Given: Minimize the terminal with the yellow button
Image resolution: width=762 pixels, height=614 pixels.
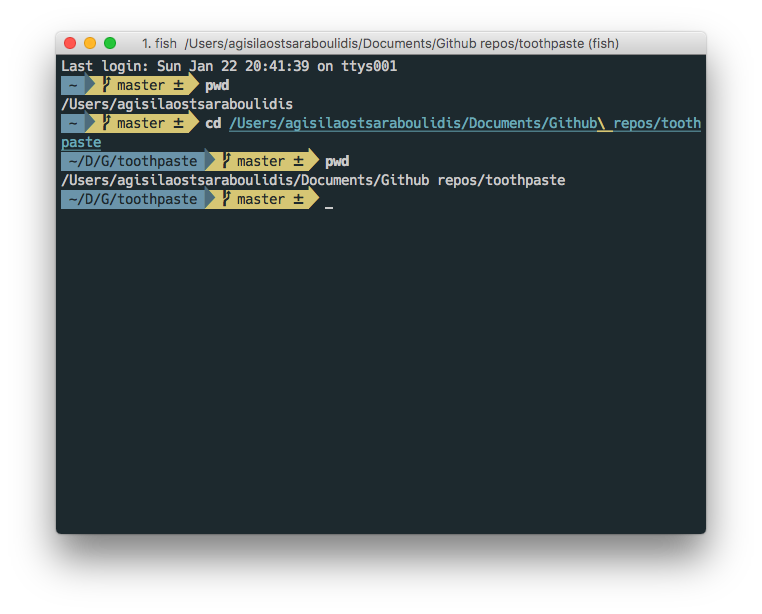Looking at the screenshot, I should [90, 43].
